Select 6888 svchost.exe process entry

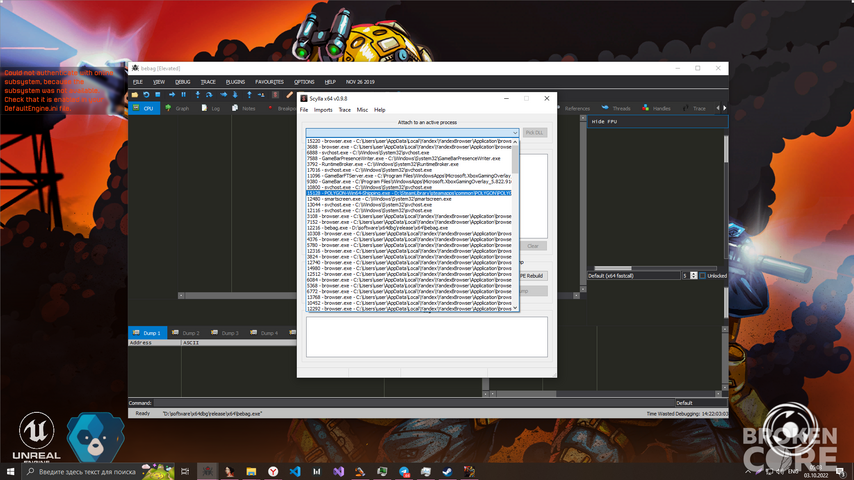(x=408, y=153)
